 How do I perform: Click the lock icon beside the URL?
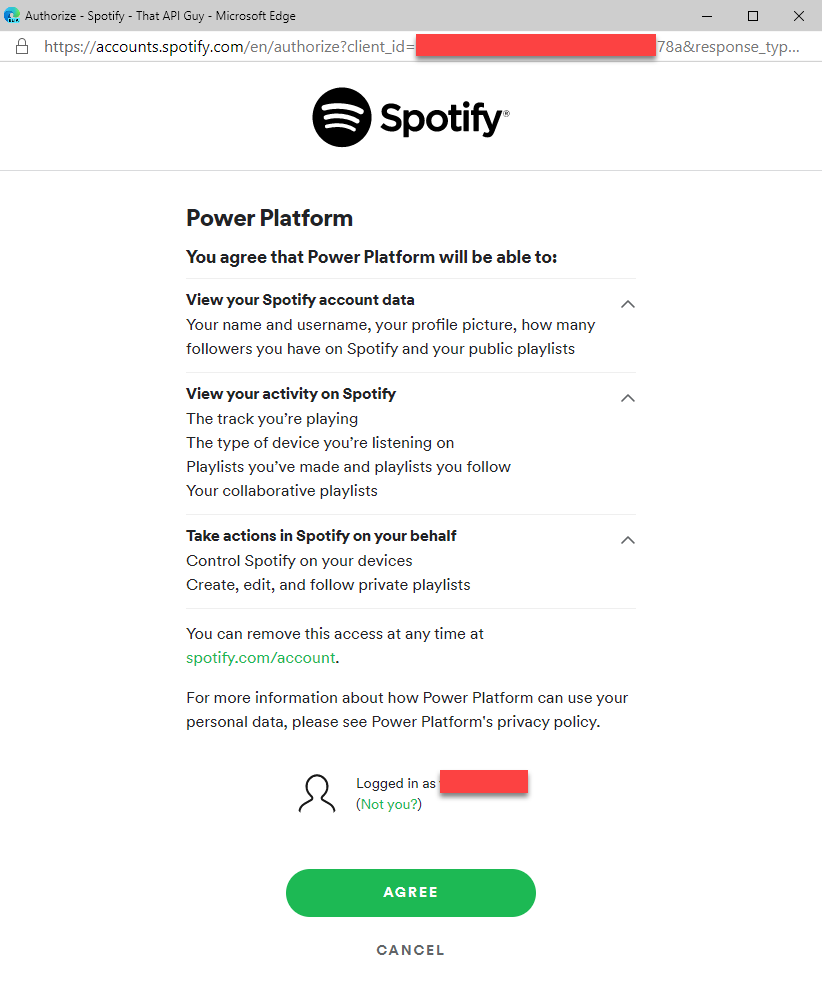(23, 47)
